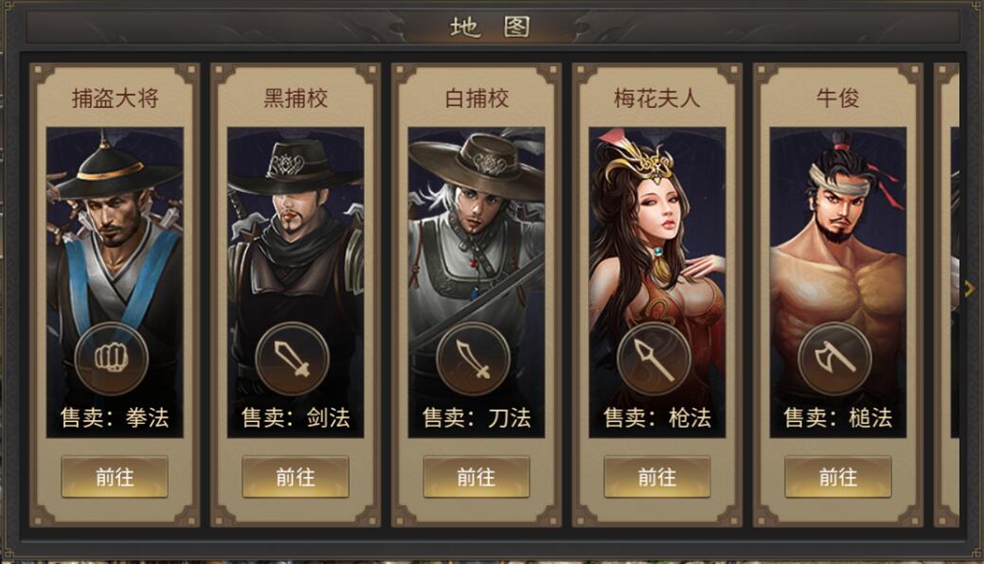Click the hammer icon for 槌法

pyautogui.click(x=835, y=359)
